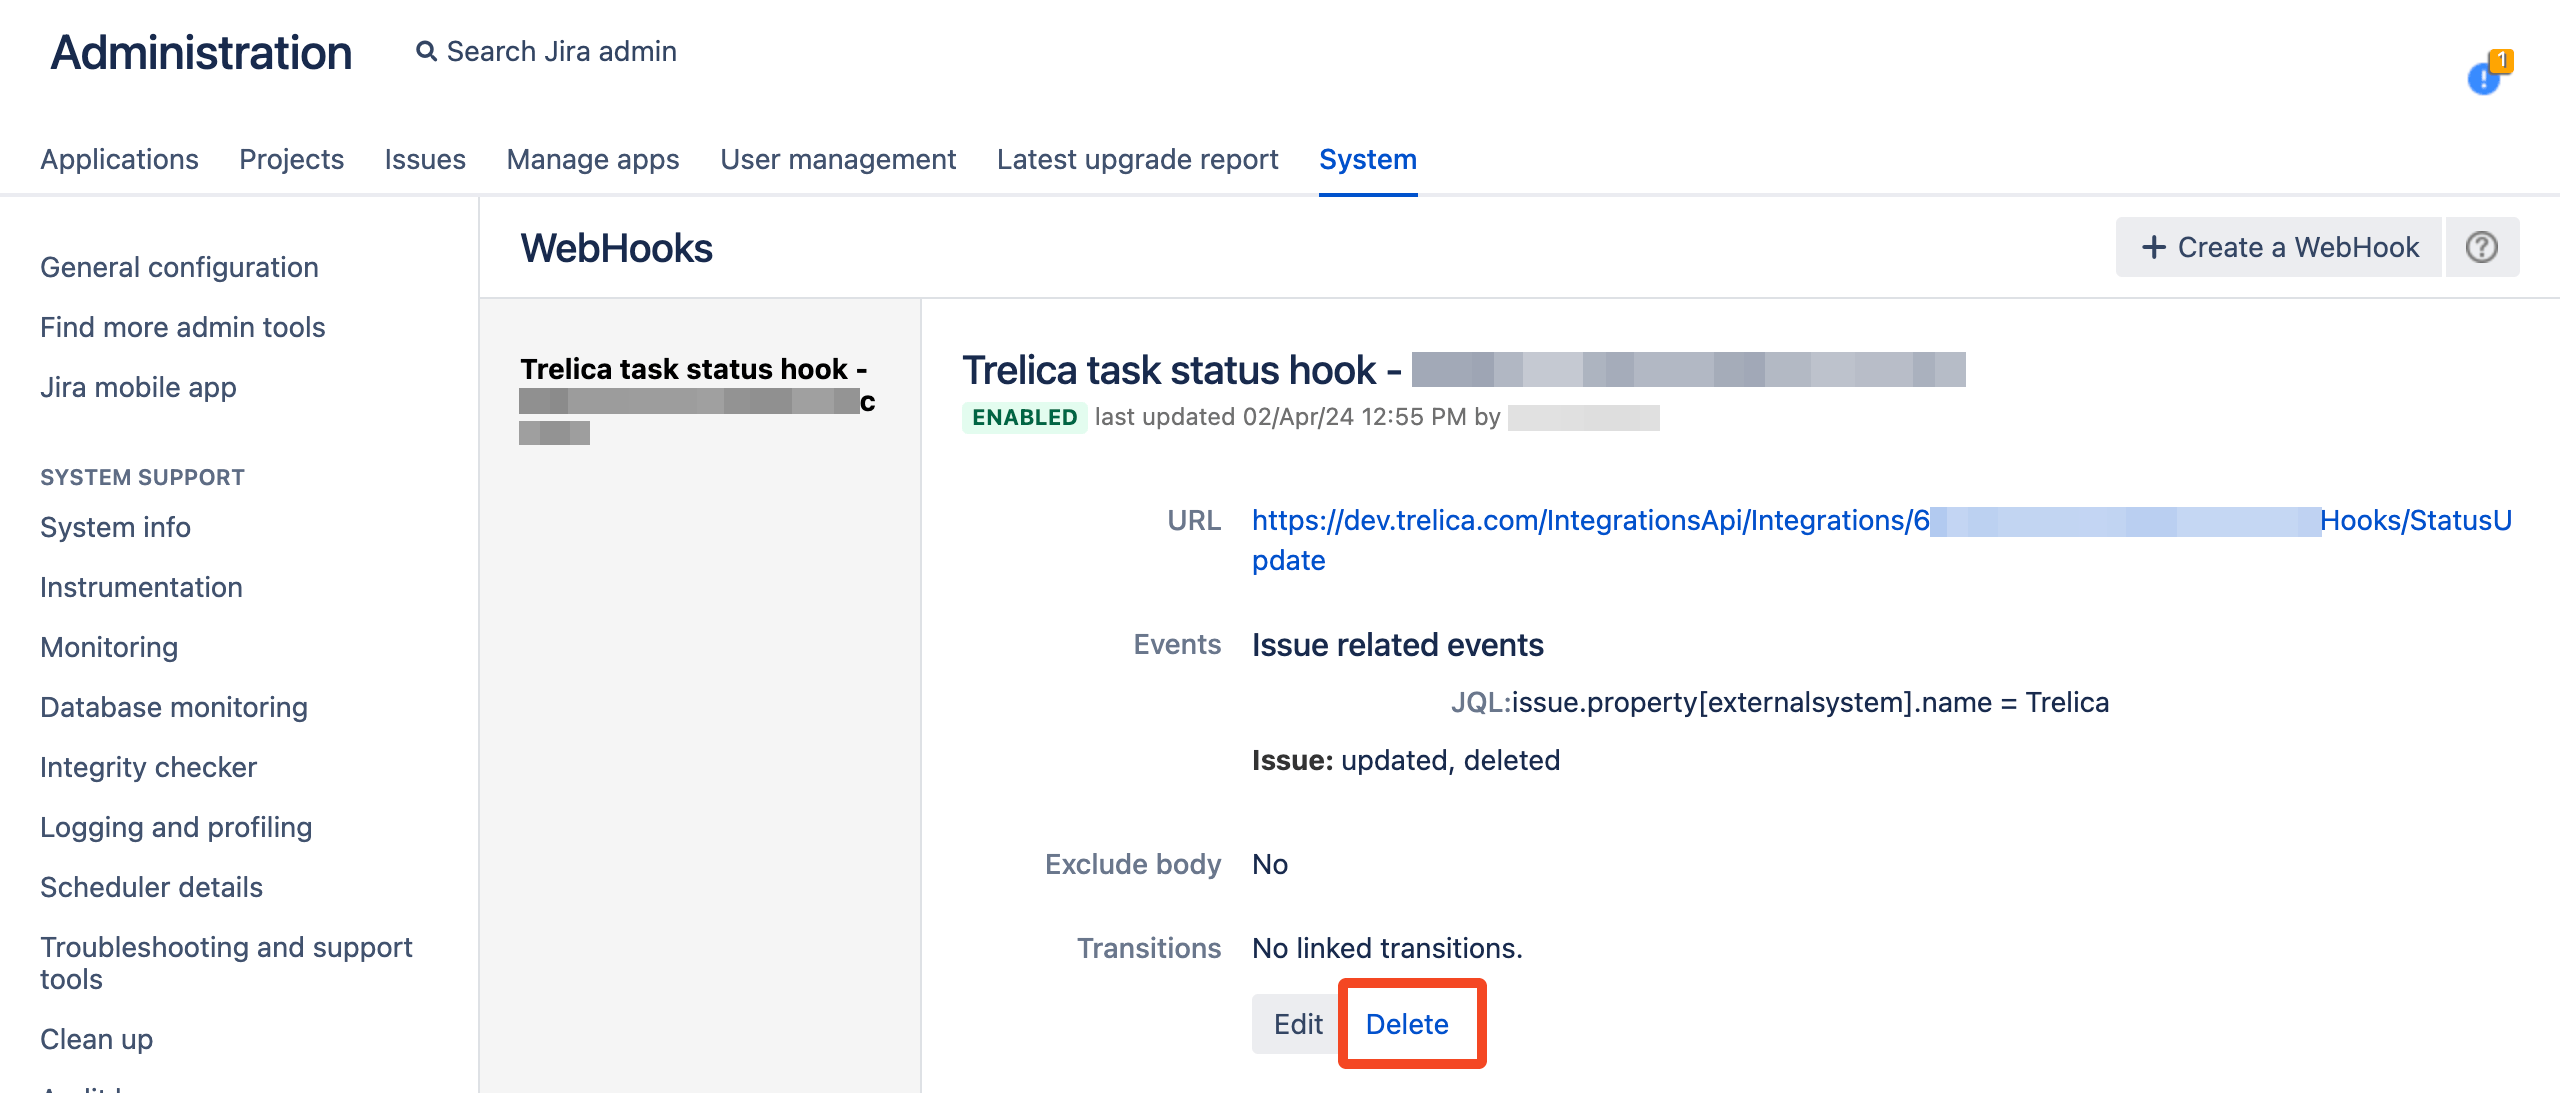Open the Jira mobile app settings
Screen dimensions: 2560x1093
[138, 387]
